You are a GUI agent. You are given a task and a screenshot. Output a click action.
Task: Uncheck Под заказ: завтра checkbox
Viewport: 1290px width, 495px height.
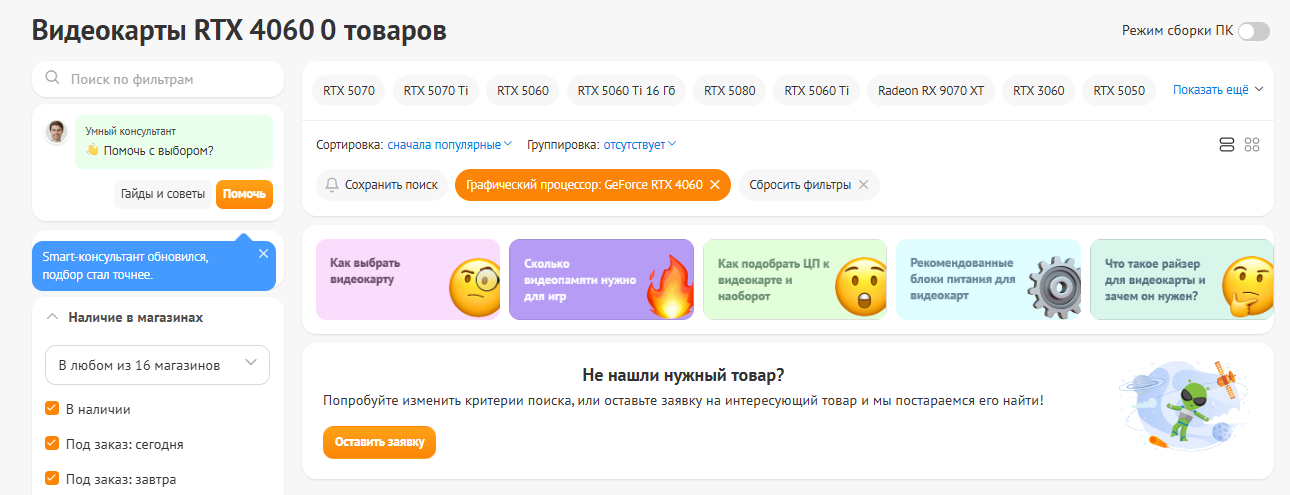coord(52,479)
